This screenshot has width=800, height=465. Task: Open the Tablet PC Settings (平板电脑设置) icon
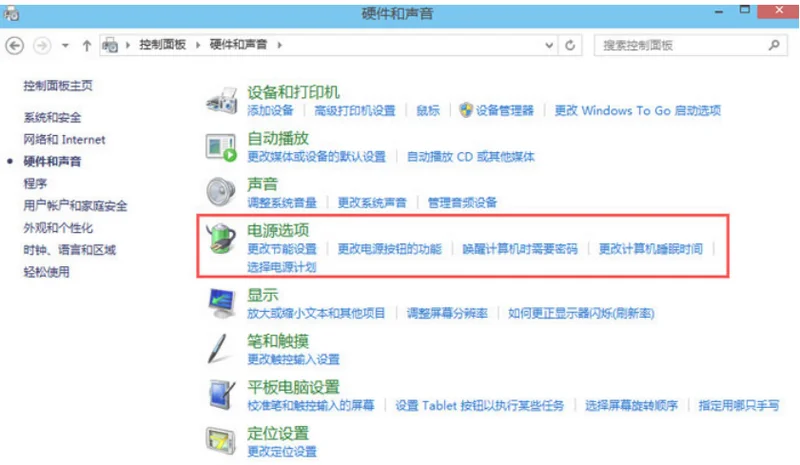(222, 395)
